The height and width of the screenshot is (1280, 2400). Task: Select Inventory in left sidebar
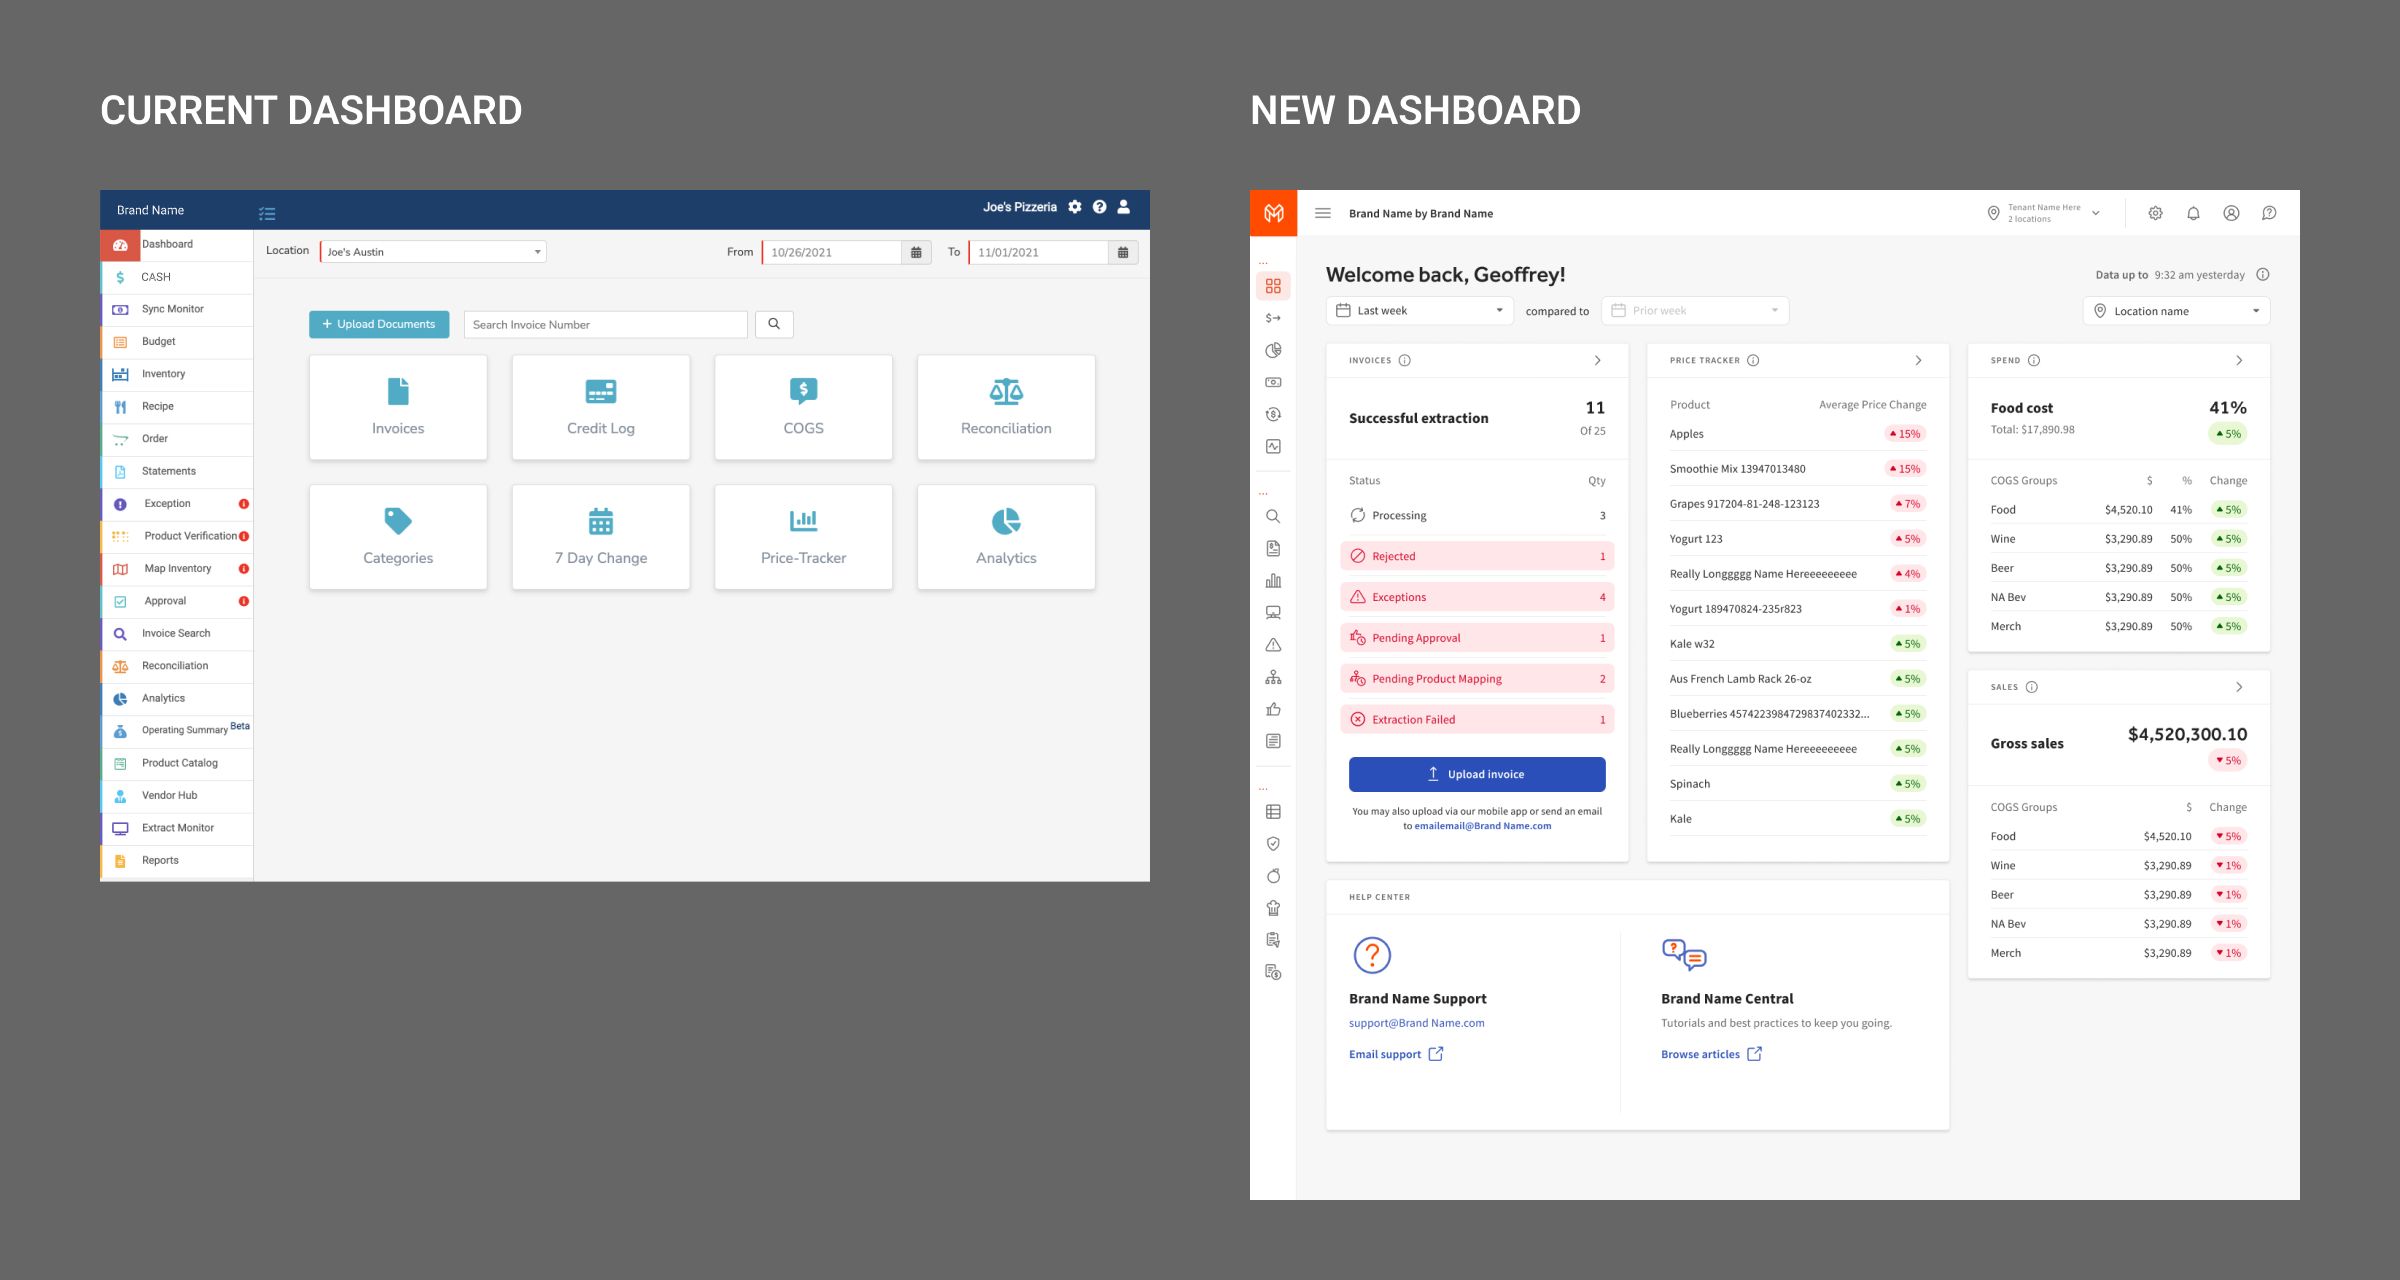click(163, 374)
